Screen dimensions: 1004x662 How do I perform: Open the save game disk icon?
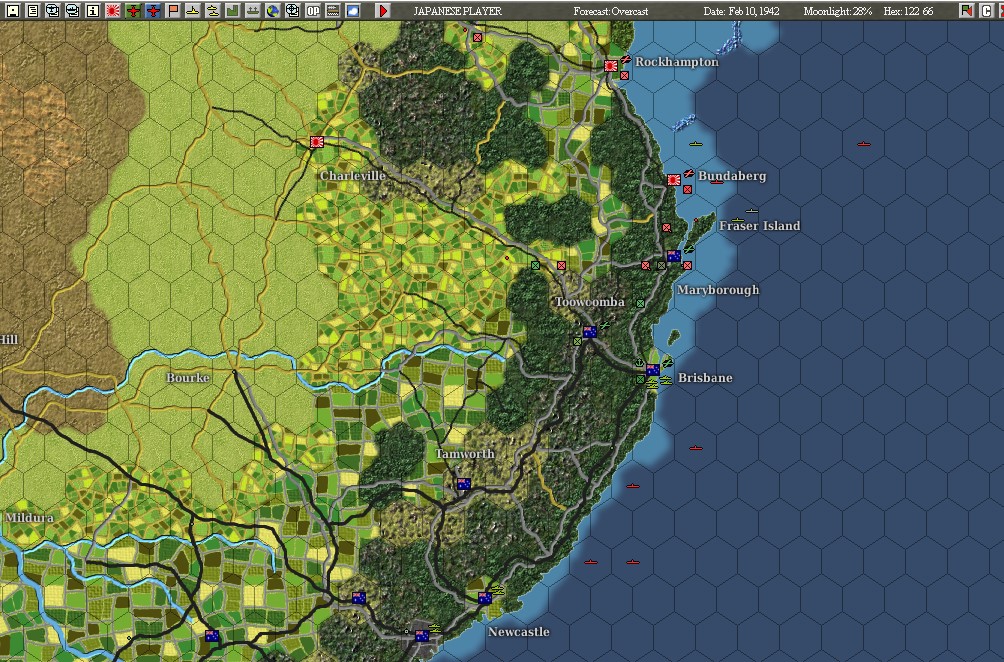[x=12, y=10]
